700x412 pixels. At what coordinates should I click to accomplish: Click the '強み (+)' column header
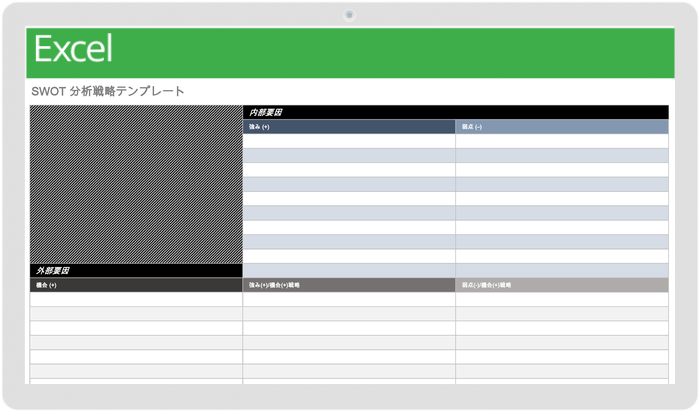349,127
